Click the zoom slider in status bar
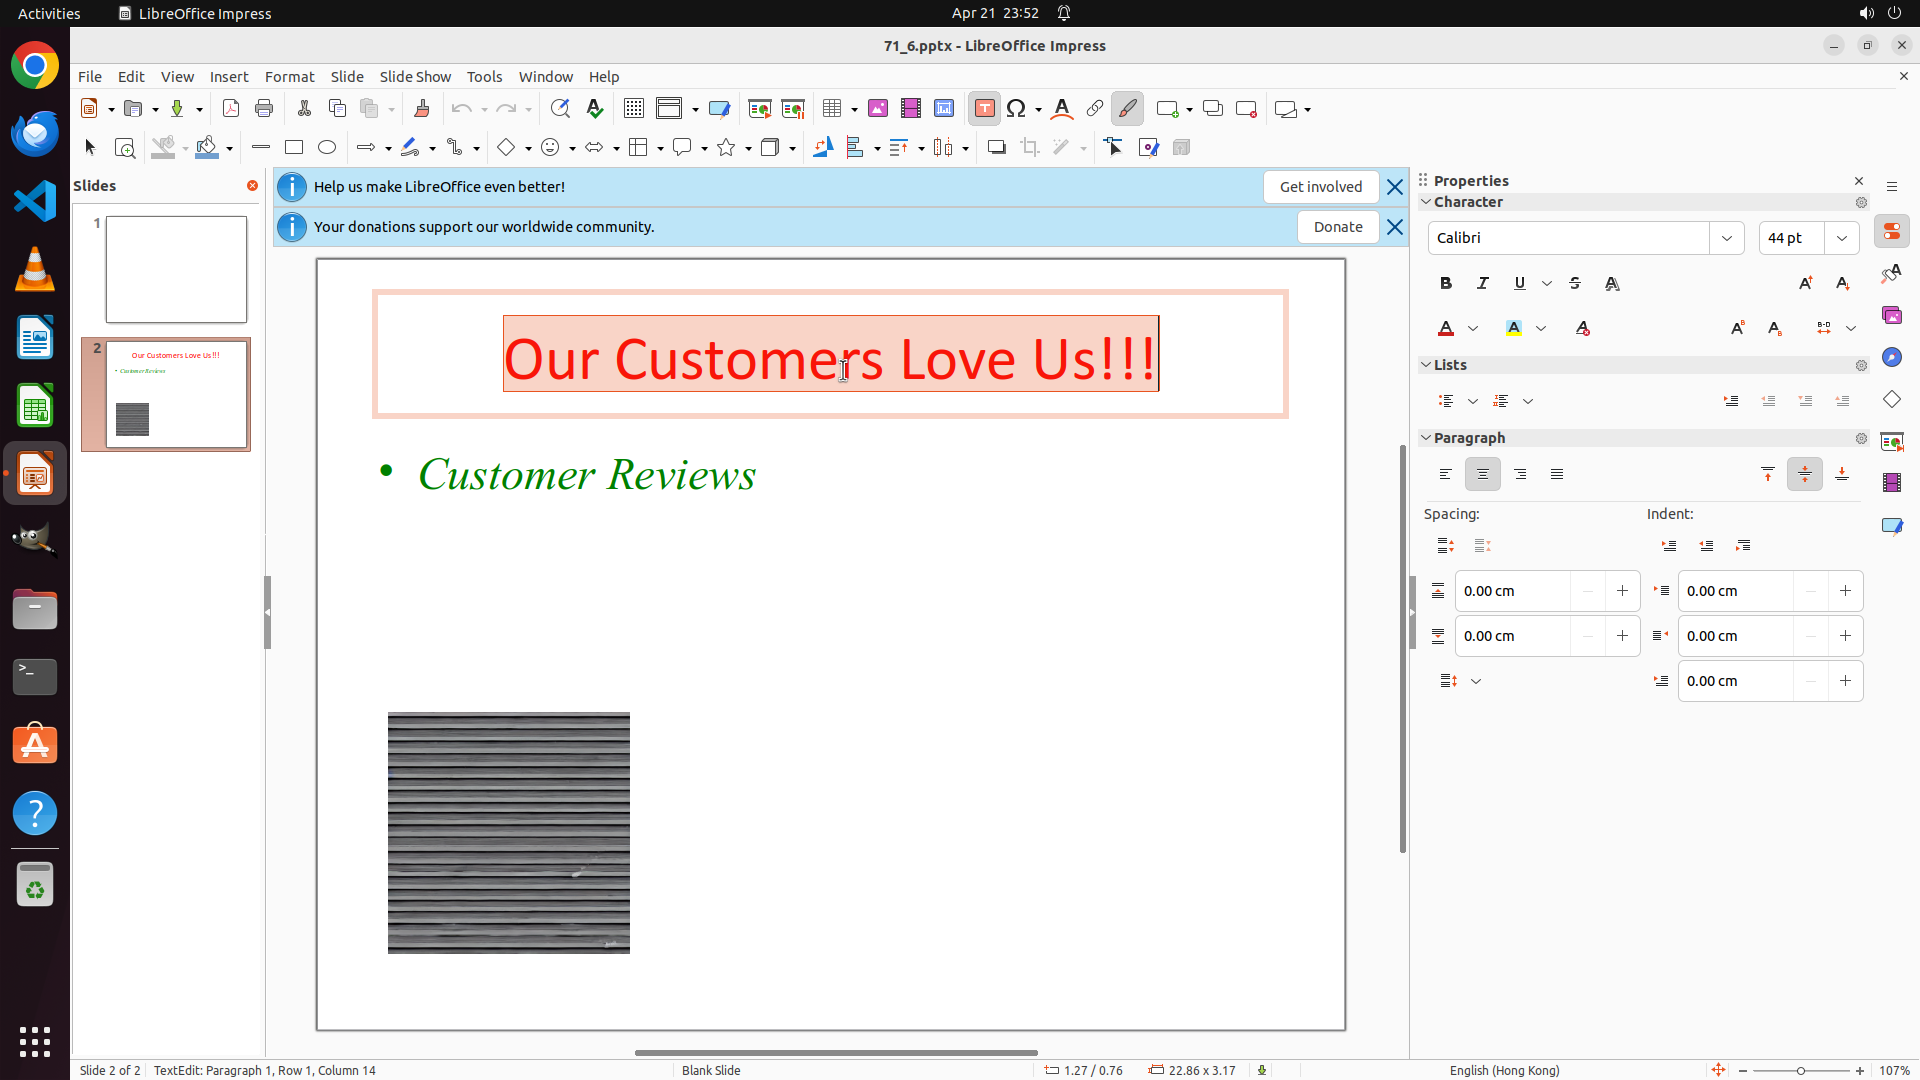 tap(1801, 1071)
